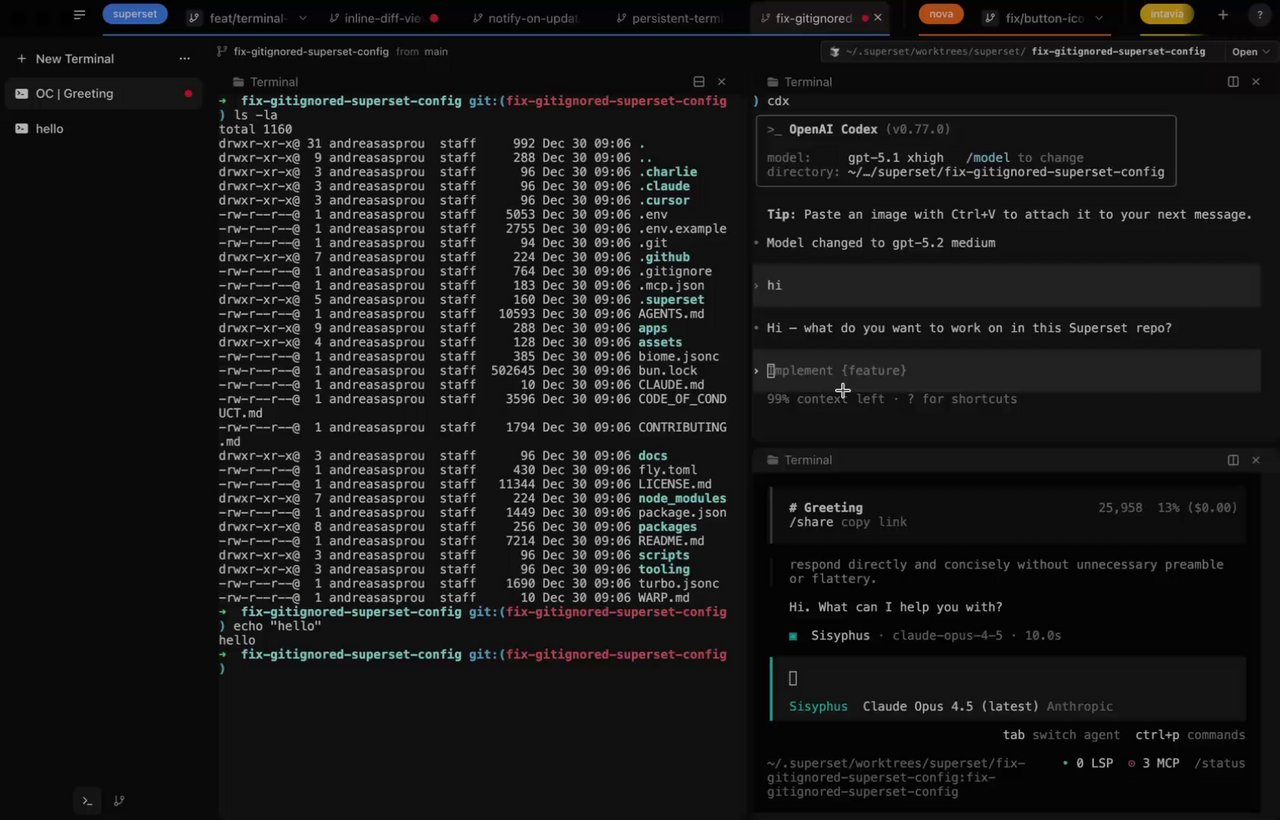
Task: Expand the fix/button-ico tab dropdown chevron
Action: click(x=1099, y=18)
